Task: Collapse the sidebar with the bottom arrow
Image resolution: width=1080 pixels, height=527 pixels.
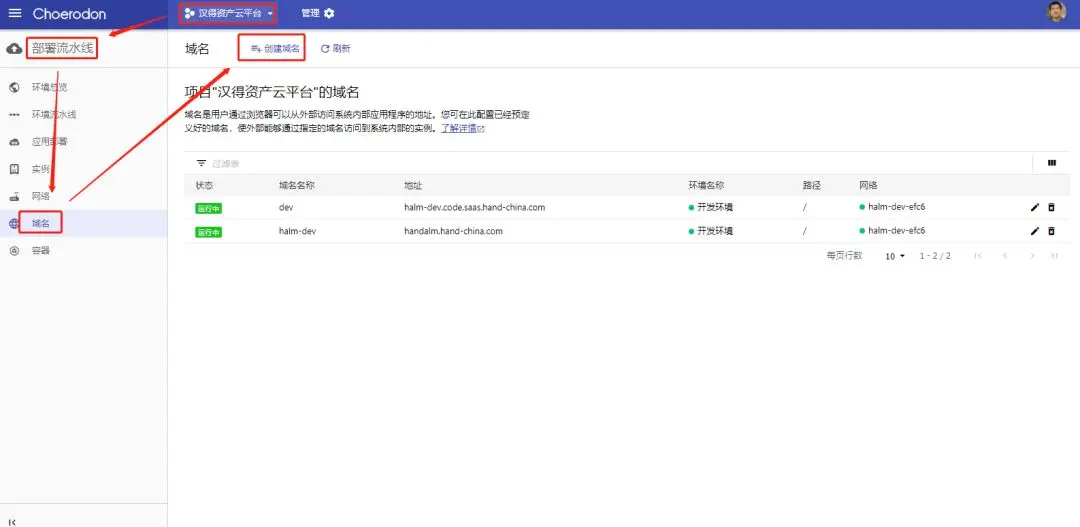Action: tap(12, 522)
